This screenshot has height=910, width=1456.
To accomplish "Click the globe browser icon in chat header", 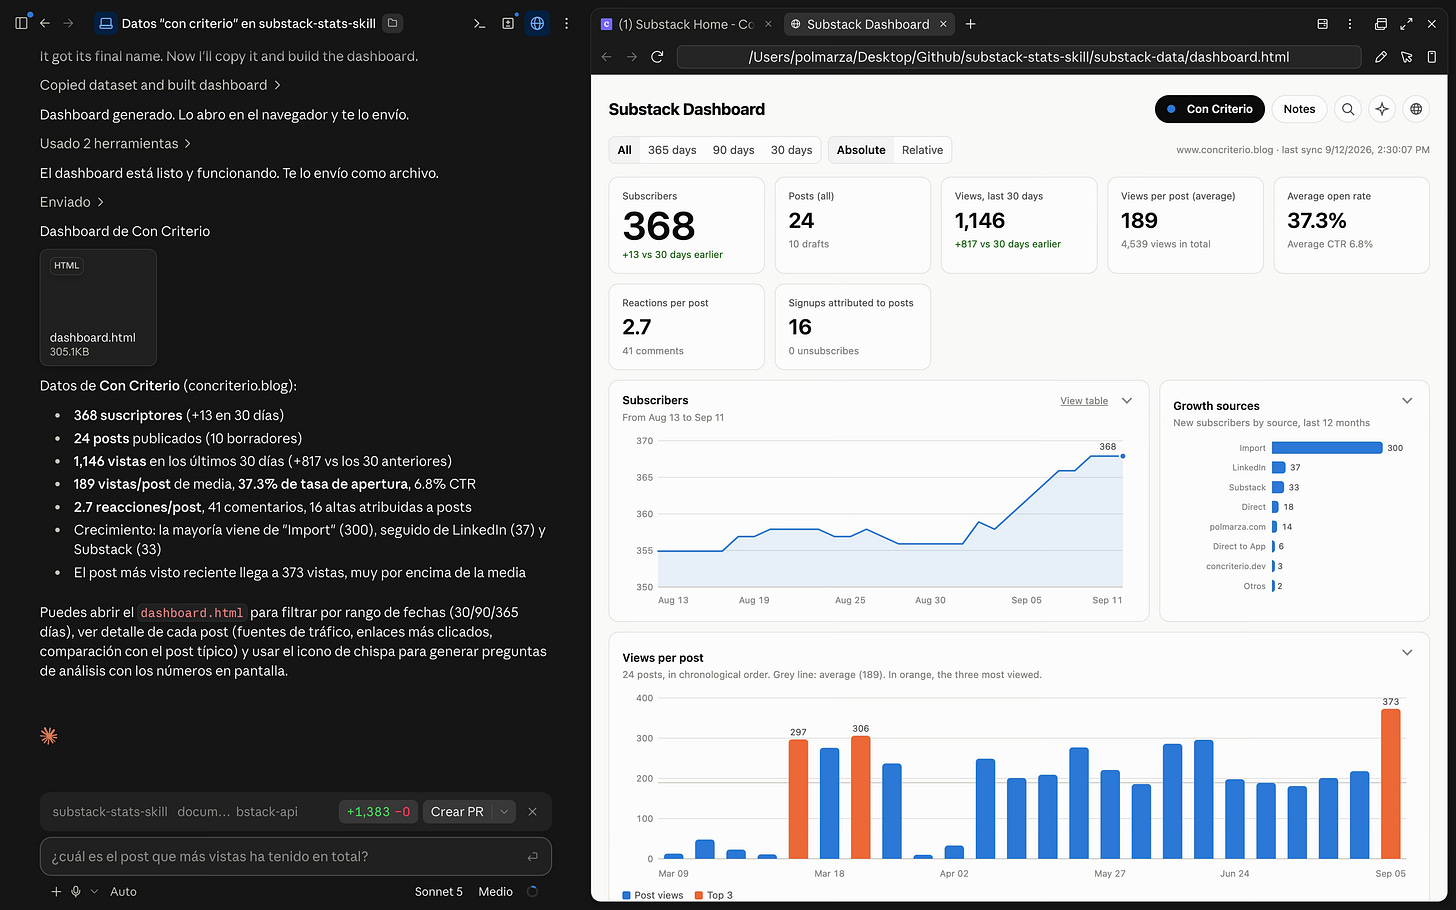I will [x=537, y=23].
